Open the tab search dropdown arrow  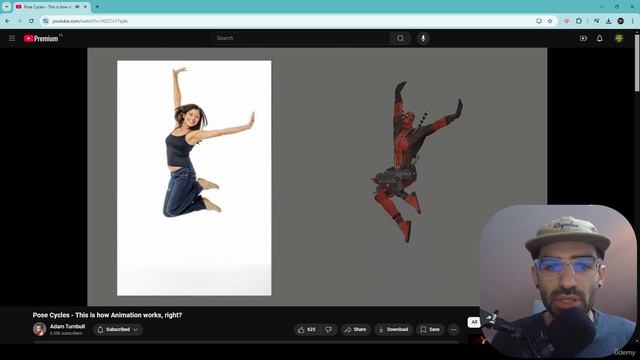[x=7, y=7]
